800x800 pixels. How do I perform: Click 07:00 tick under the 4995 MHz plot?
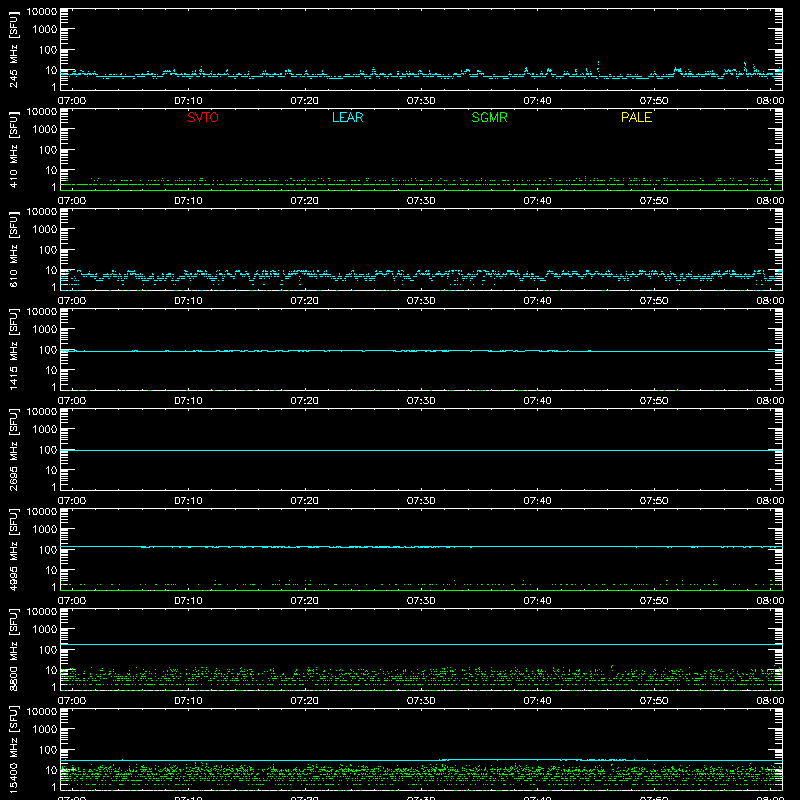point(72,601)
